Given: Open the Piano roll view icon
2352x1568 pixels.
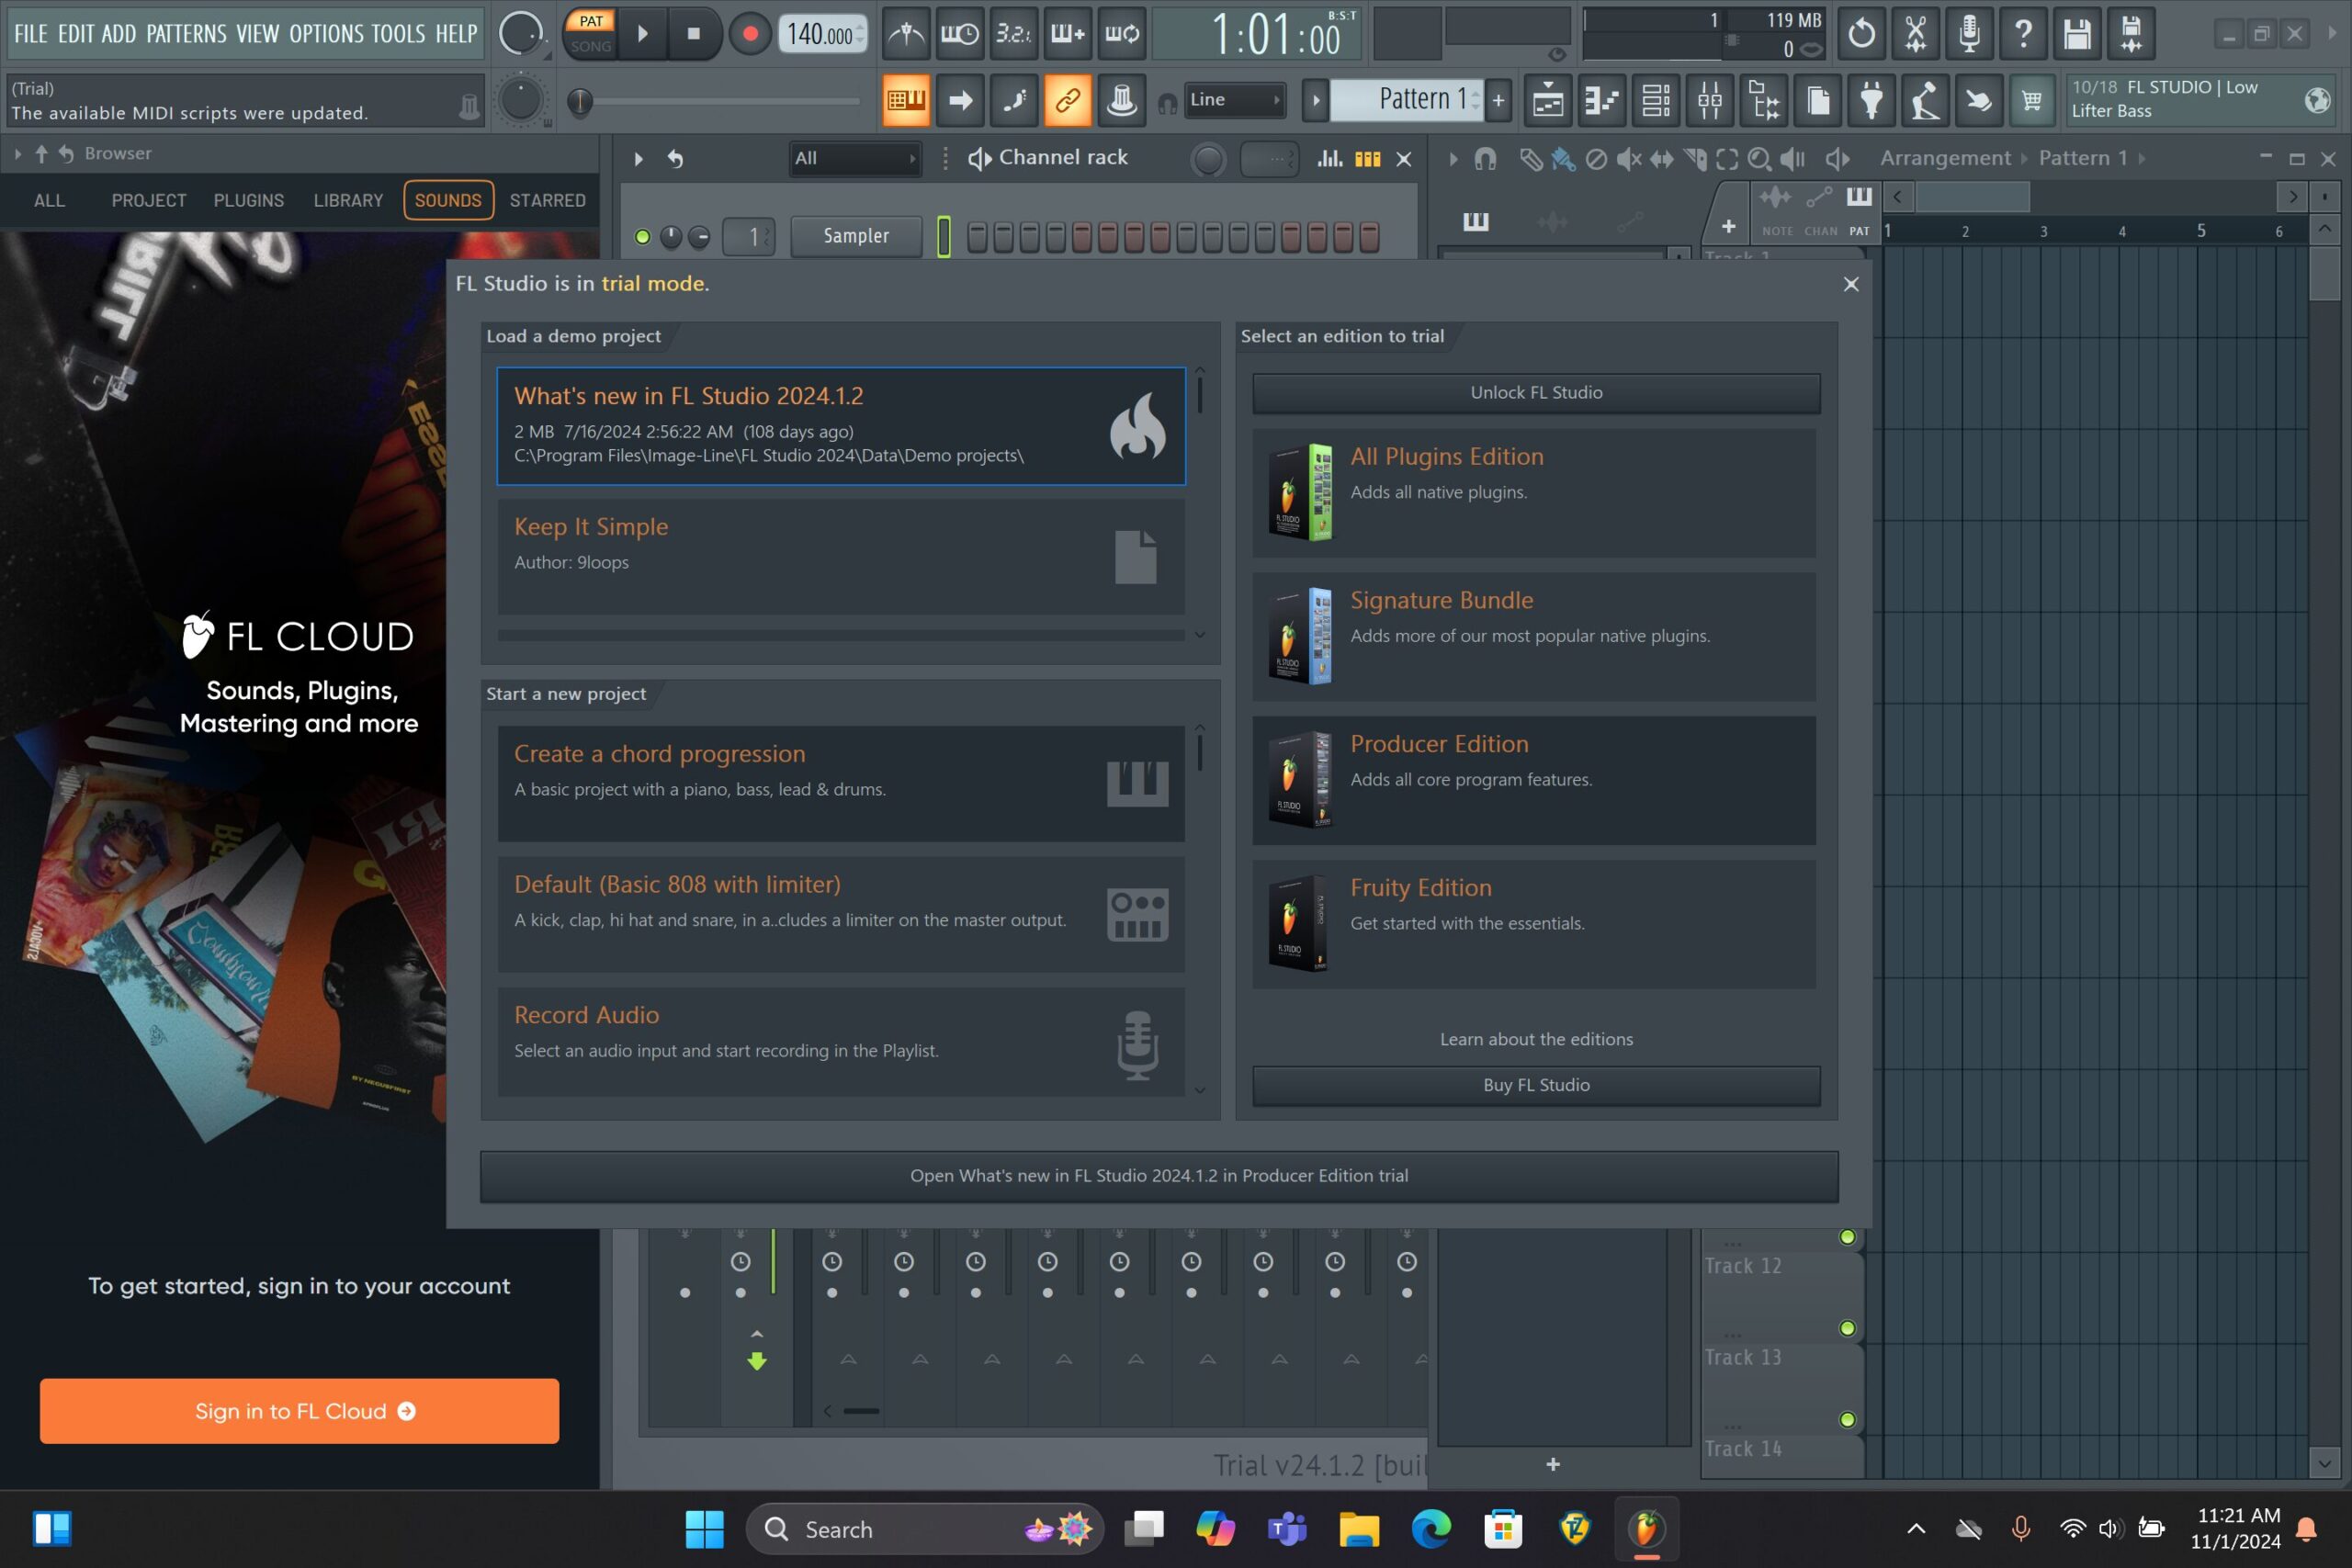Looking at the screenshot, I should [1602, 100].
